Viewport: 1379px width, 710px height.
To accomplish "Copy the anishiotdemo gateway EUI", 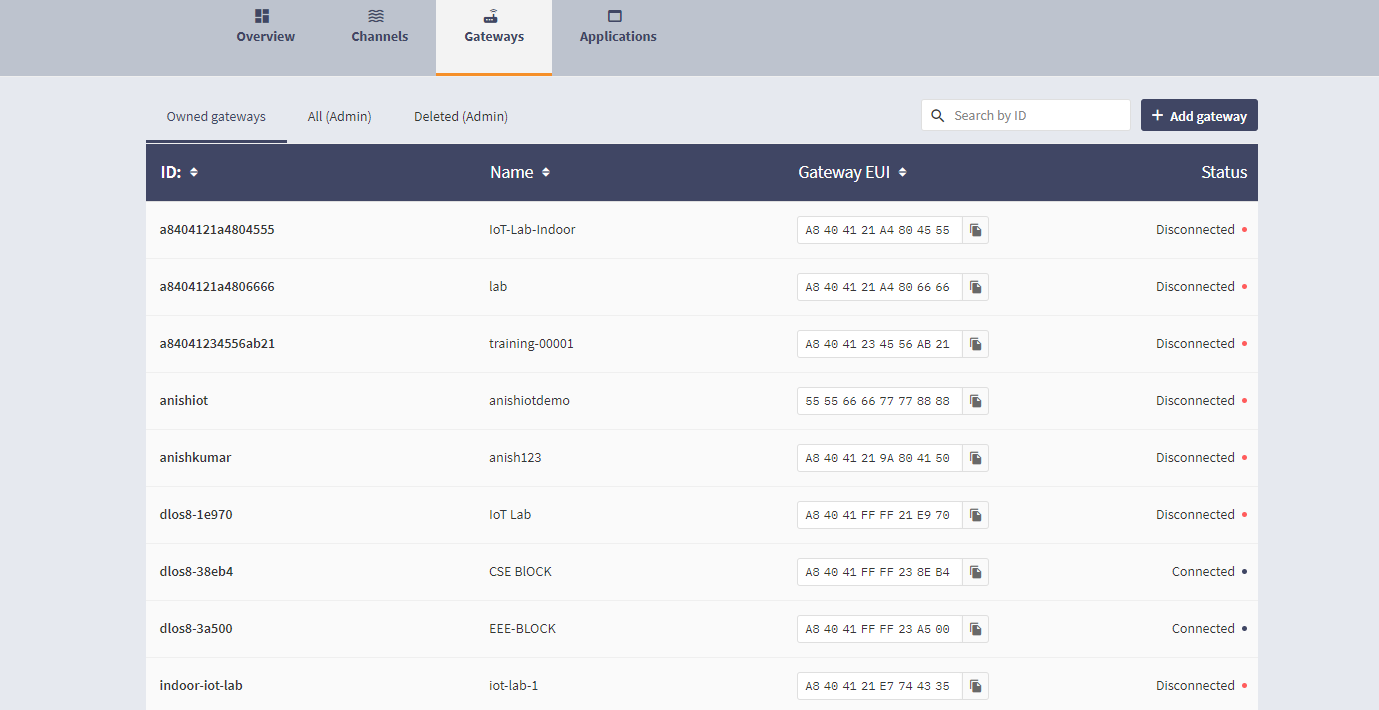I will 975,400.
